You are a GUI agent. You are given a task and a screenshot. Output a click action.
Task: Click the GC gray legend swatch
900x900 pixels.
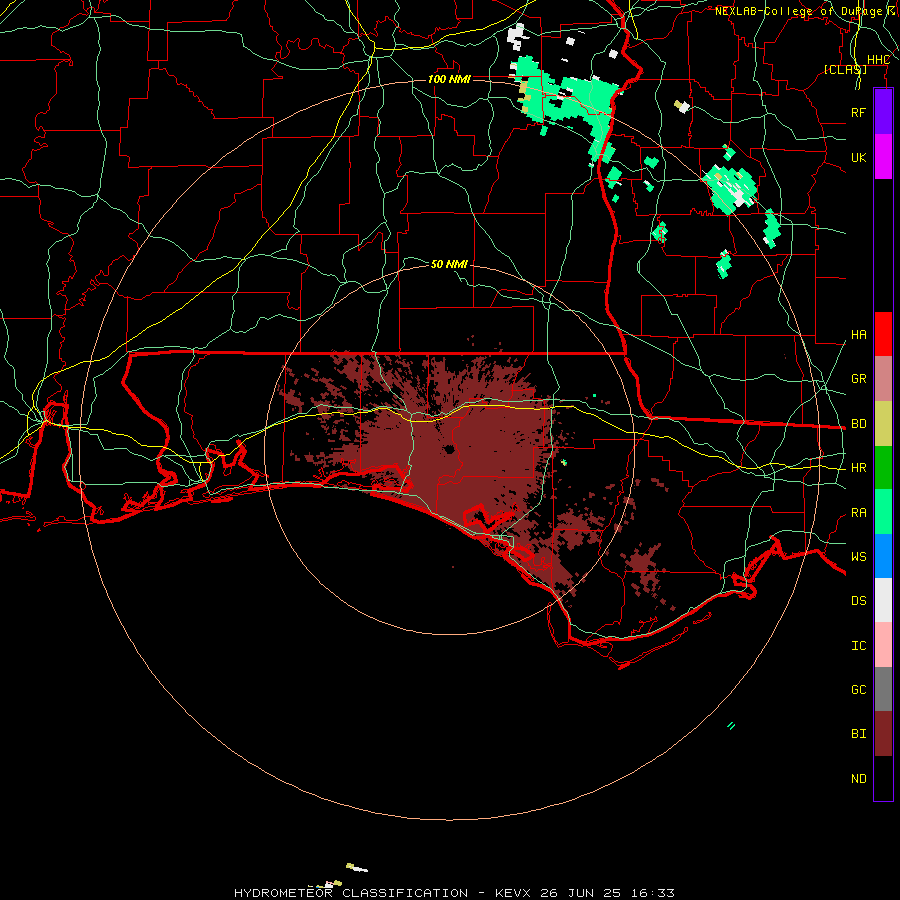click(883, 689)
